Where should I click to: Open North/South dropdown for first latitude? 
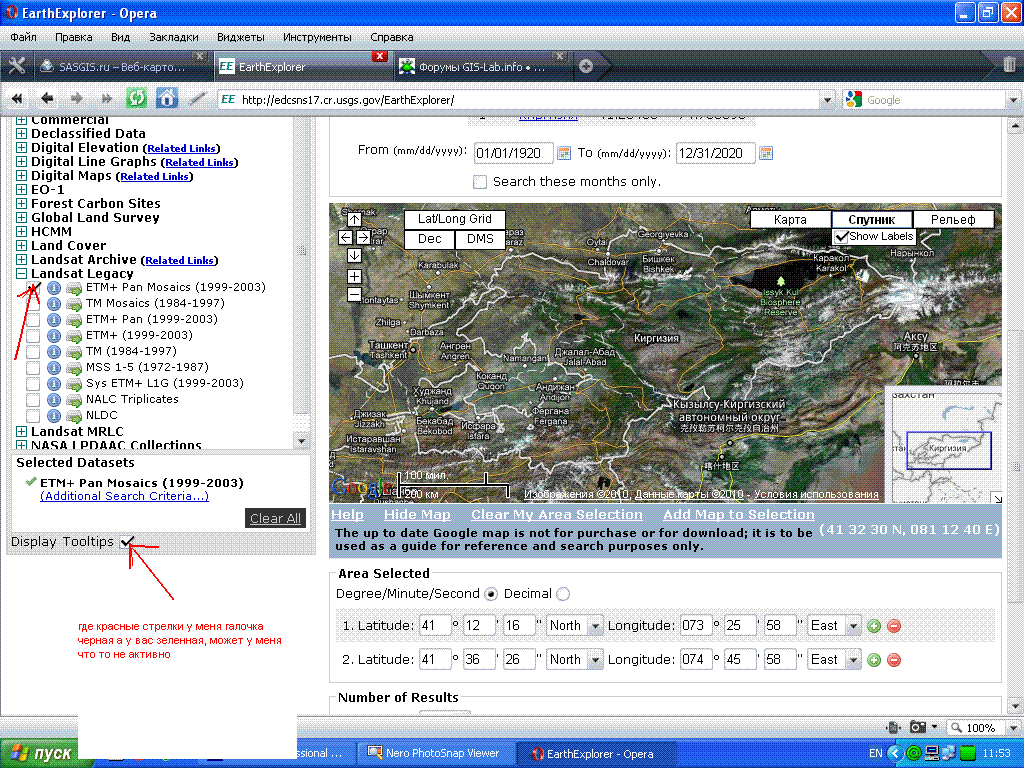point(595,626)
